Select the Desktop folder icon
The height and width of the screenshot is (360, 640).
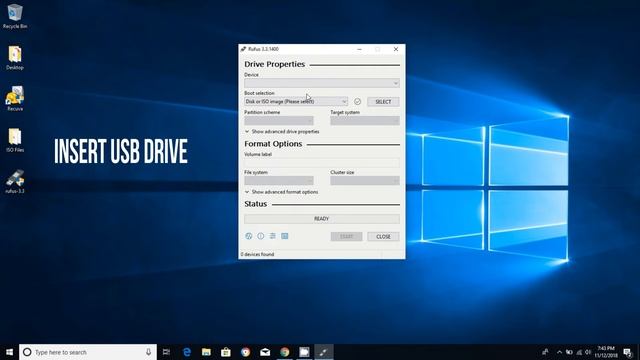pos(15,58)
